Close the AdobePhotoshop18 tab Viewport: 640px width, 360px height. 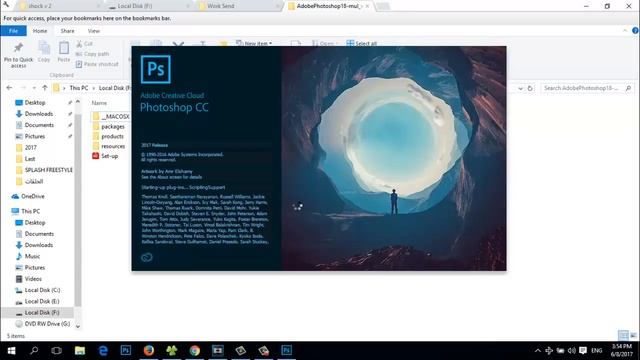(x=367, y=6)
